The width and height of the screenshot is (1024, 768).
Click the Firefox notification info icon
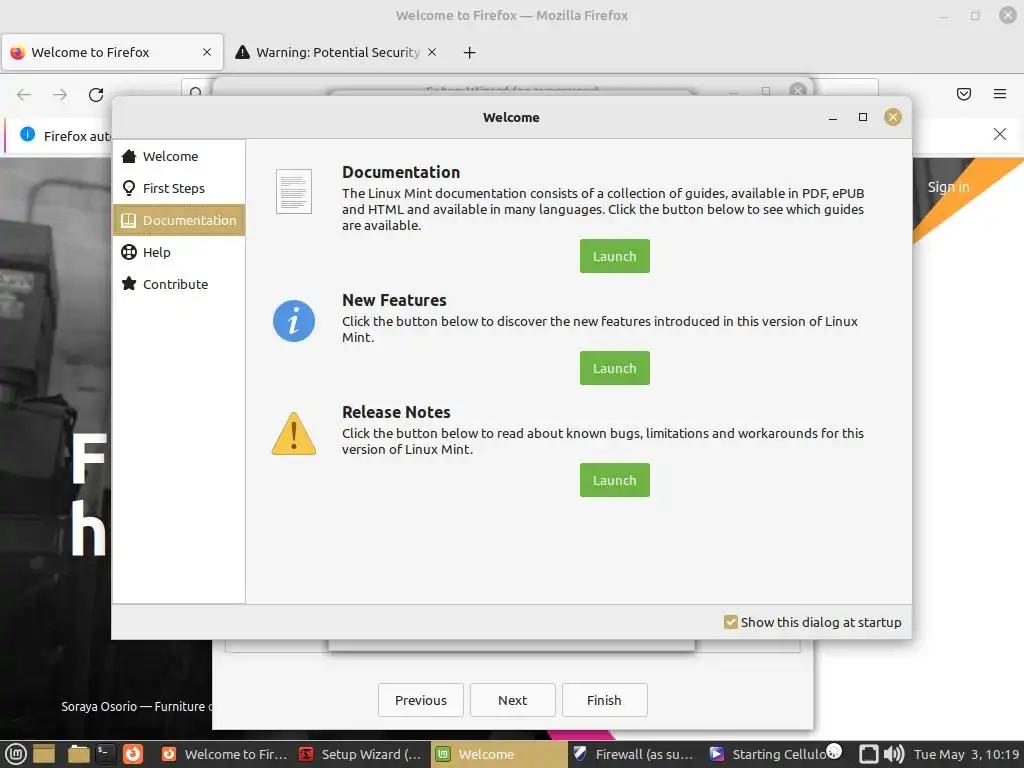27,134
